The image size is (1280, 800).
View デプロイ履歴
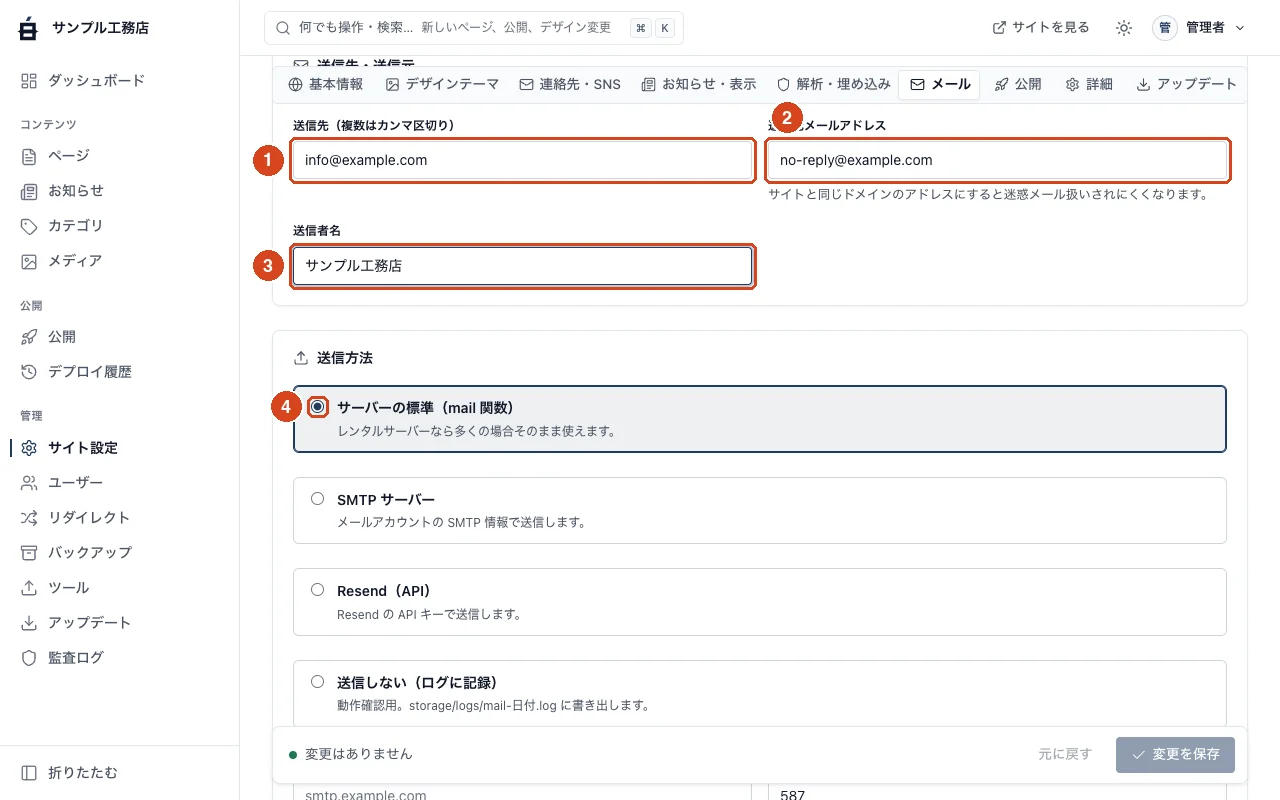coord(120,372)
